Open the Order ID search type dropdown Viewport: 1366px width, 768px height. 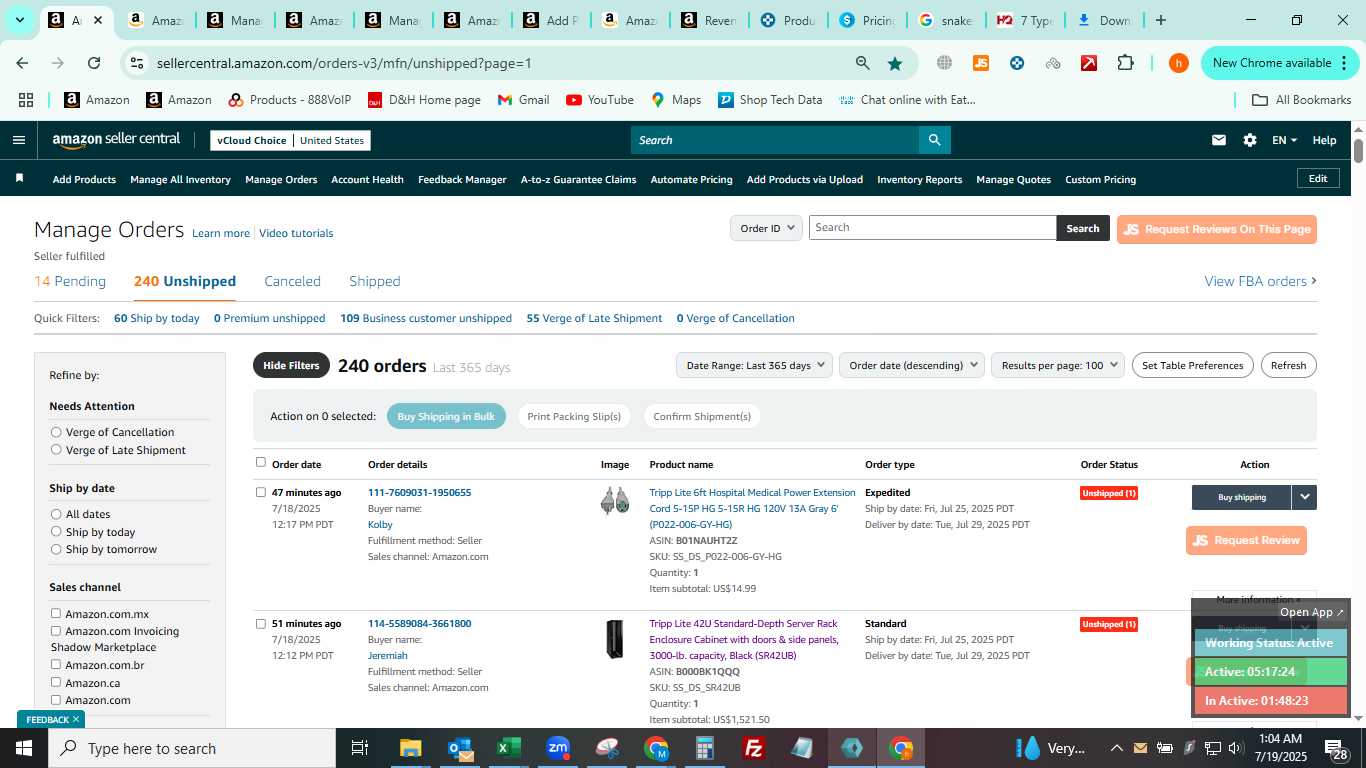[766, 228]
